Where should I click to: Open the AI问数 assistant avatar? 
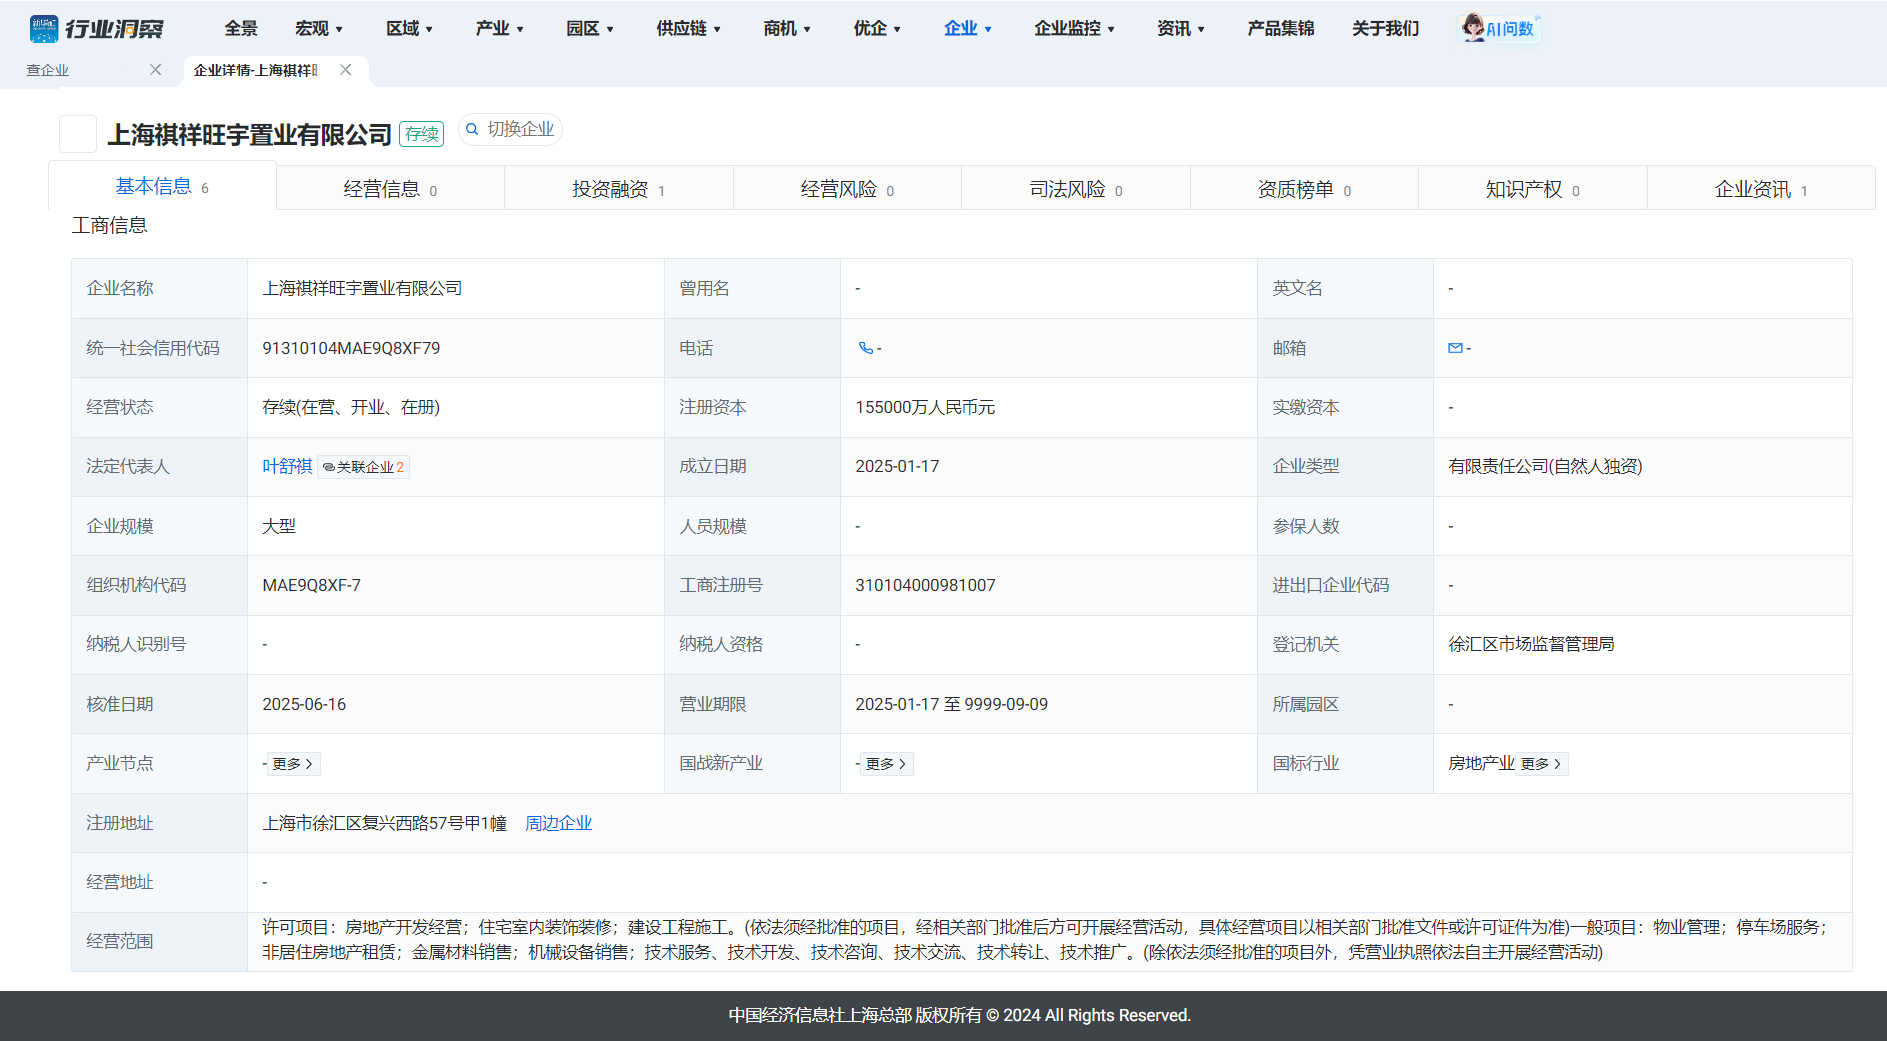coord(1472,28)
